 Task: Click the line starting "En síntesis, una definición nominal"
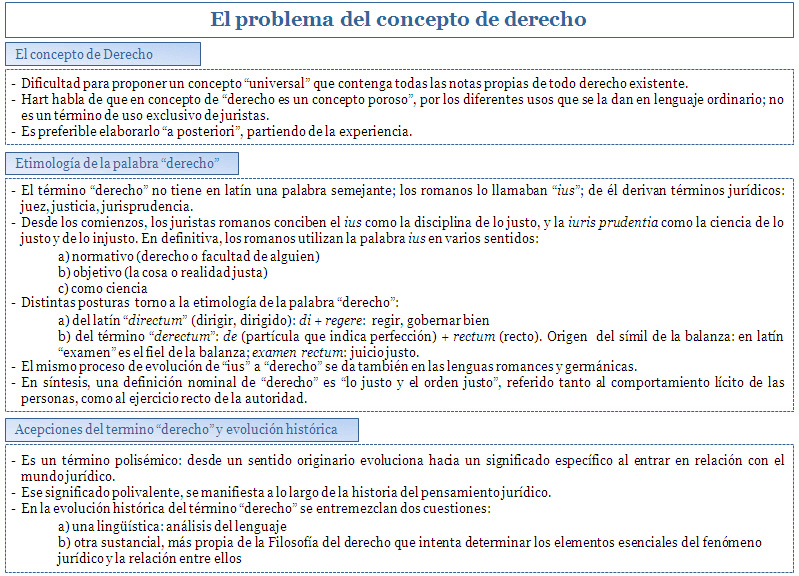pos(400,382)
